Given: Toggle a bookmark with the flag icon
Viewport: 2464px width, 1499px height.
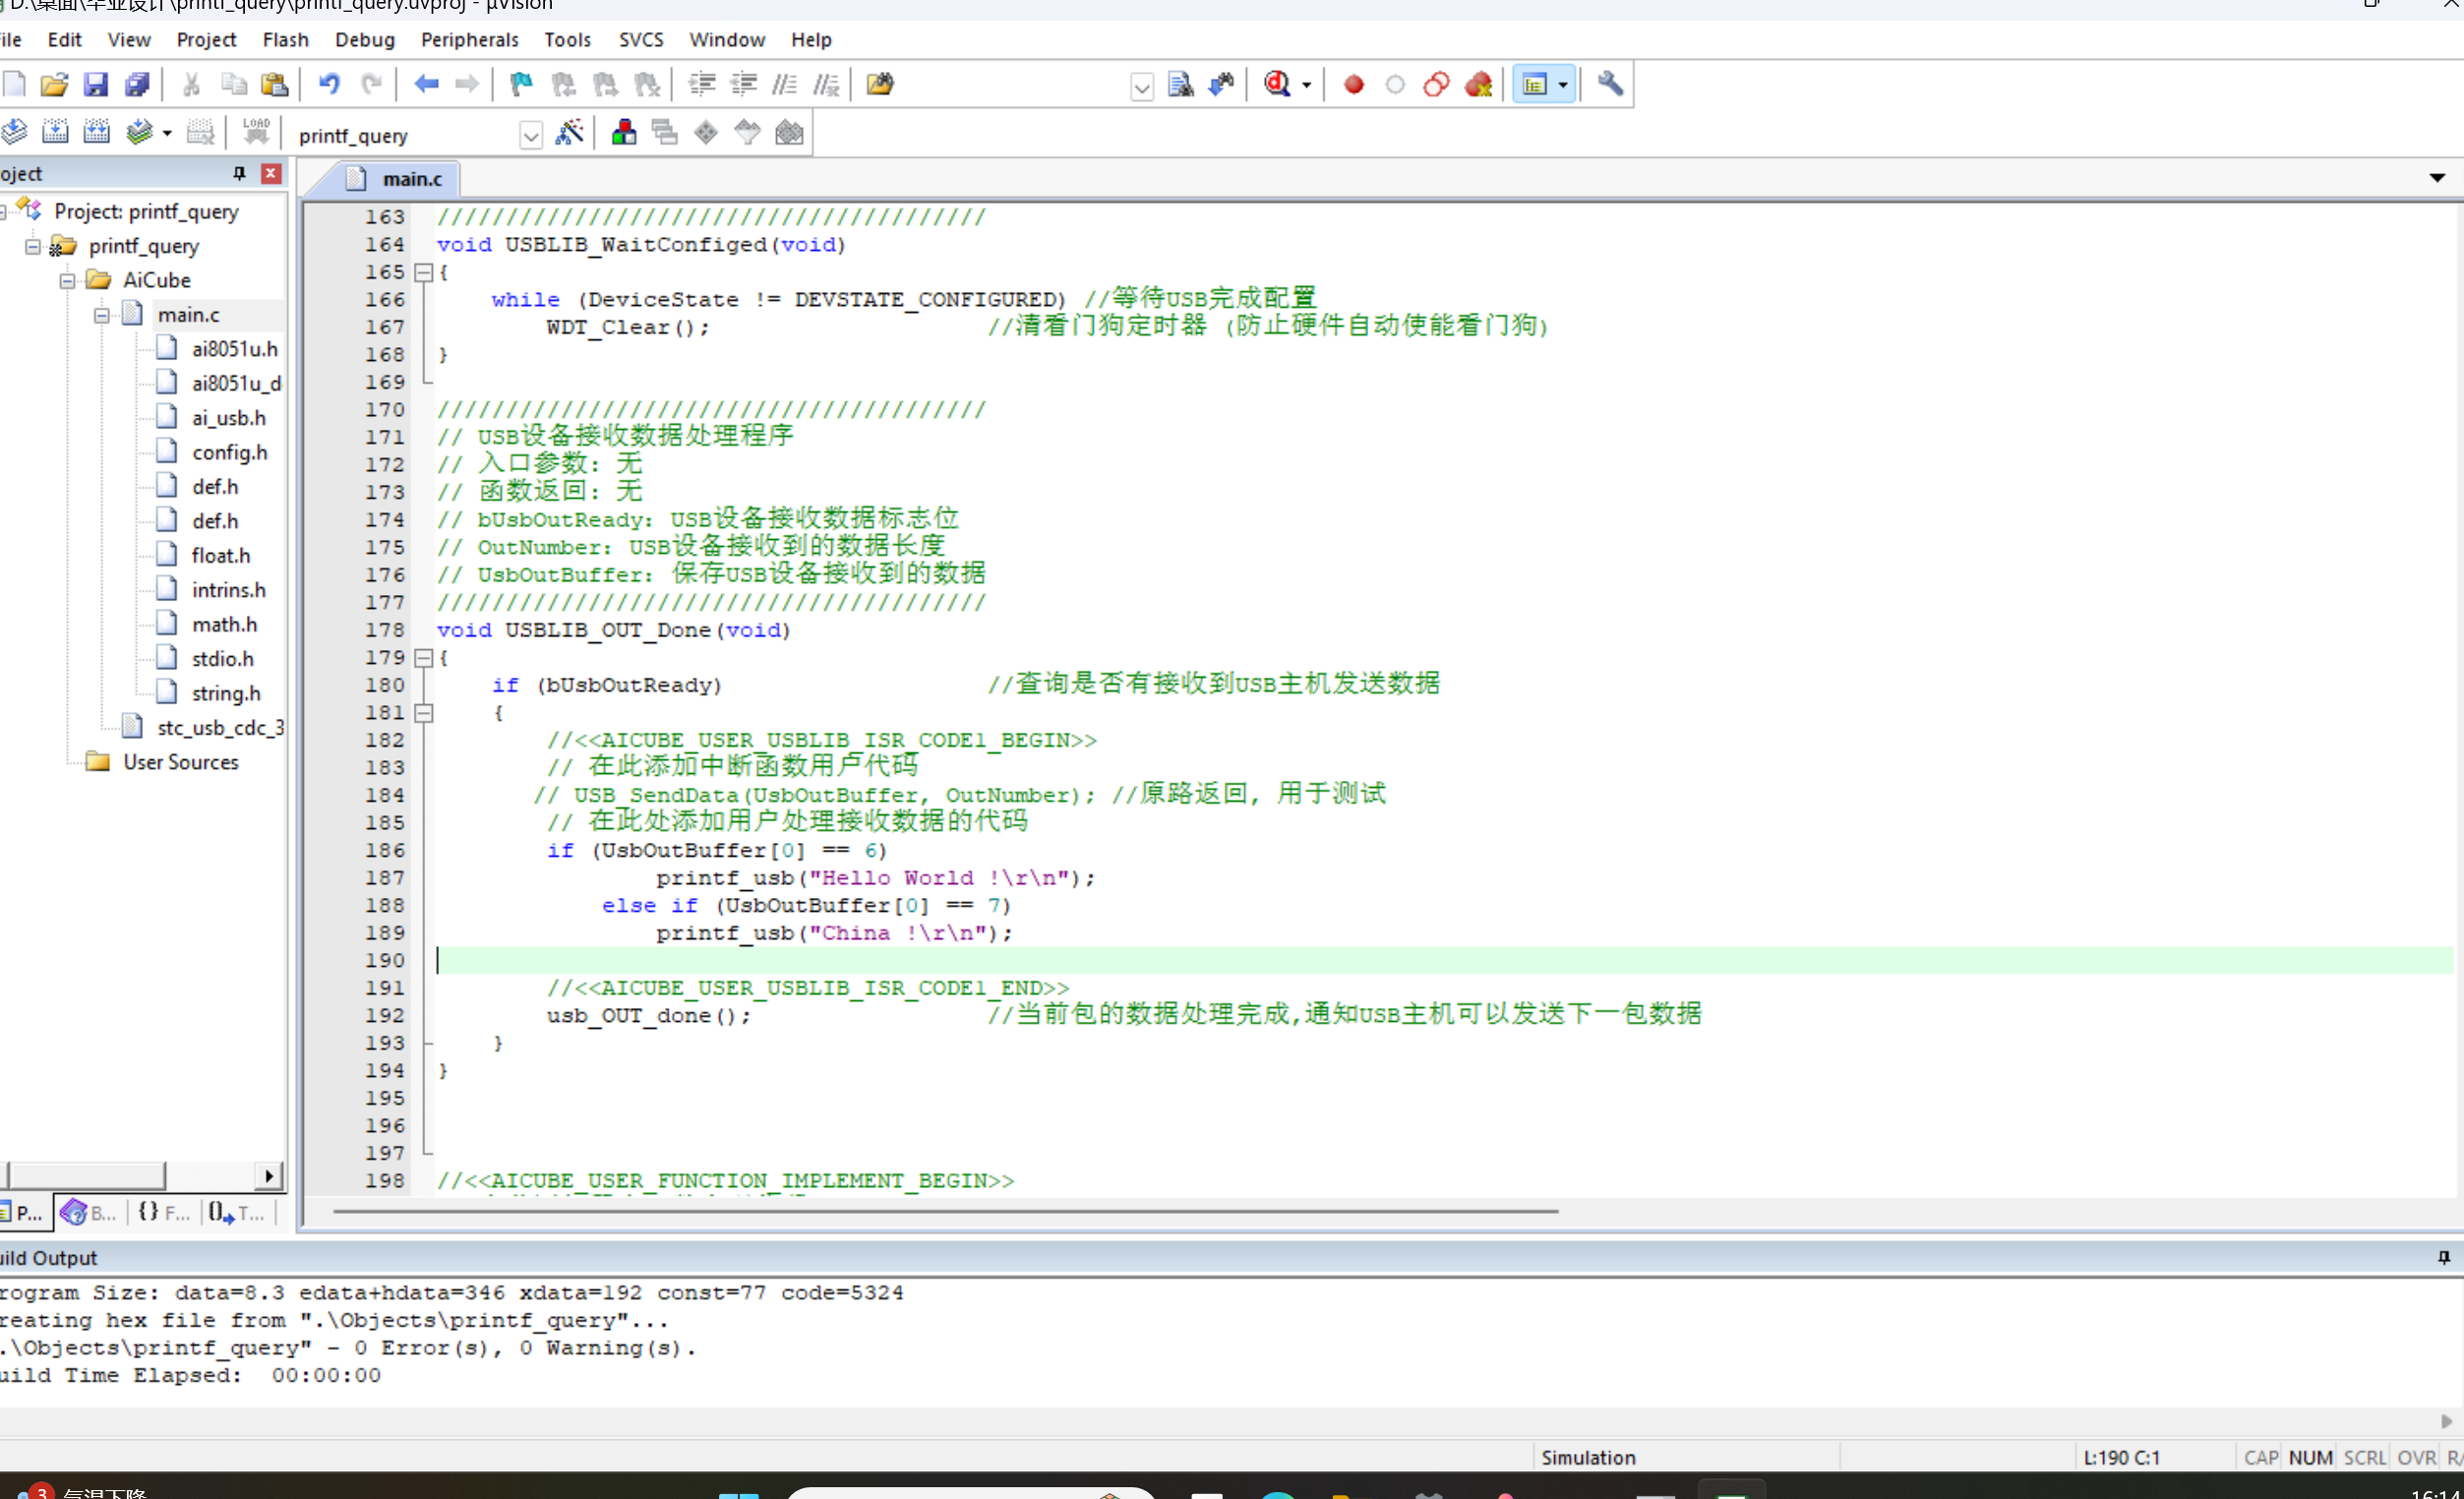Looking at the screenshot, I should pos(519,84).
